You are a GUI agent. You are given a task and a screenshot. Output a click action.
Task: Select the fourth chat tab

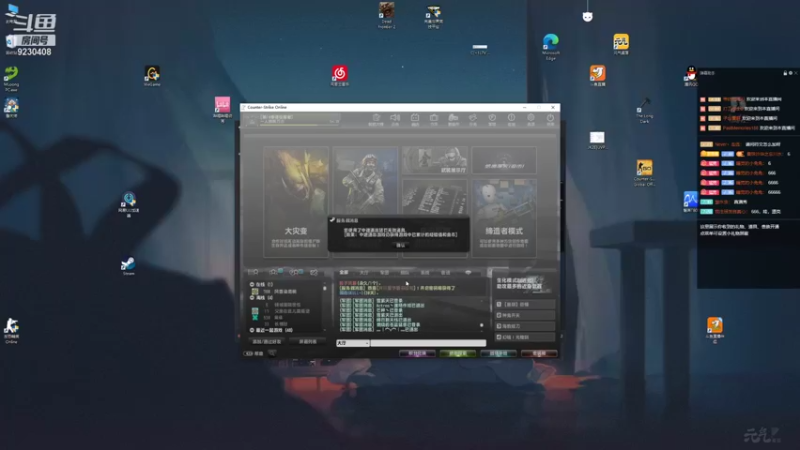point(405,272)
